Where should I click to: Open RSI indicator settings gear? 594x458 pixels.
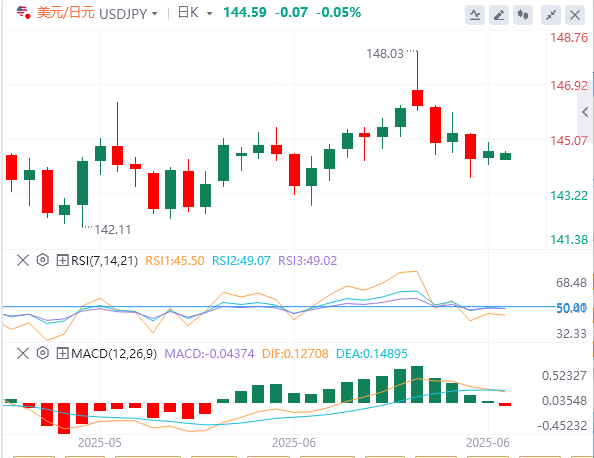tap(43, 260)
